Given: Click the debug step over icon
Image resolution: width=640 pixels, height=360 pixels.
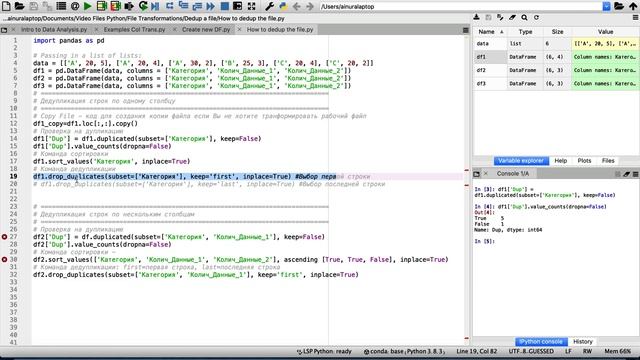Looking at the screenshot, I should point(169,6).
